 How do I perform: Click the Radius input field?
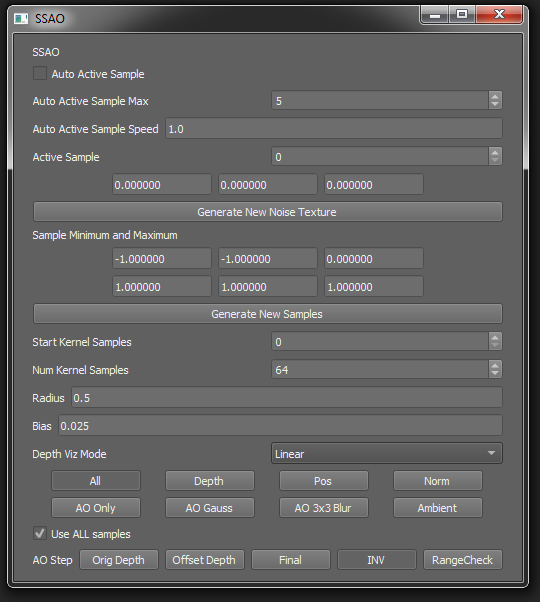pos(287,397)
